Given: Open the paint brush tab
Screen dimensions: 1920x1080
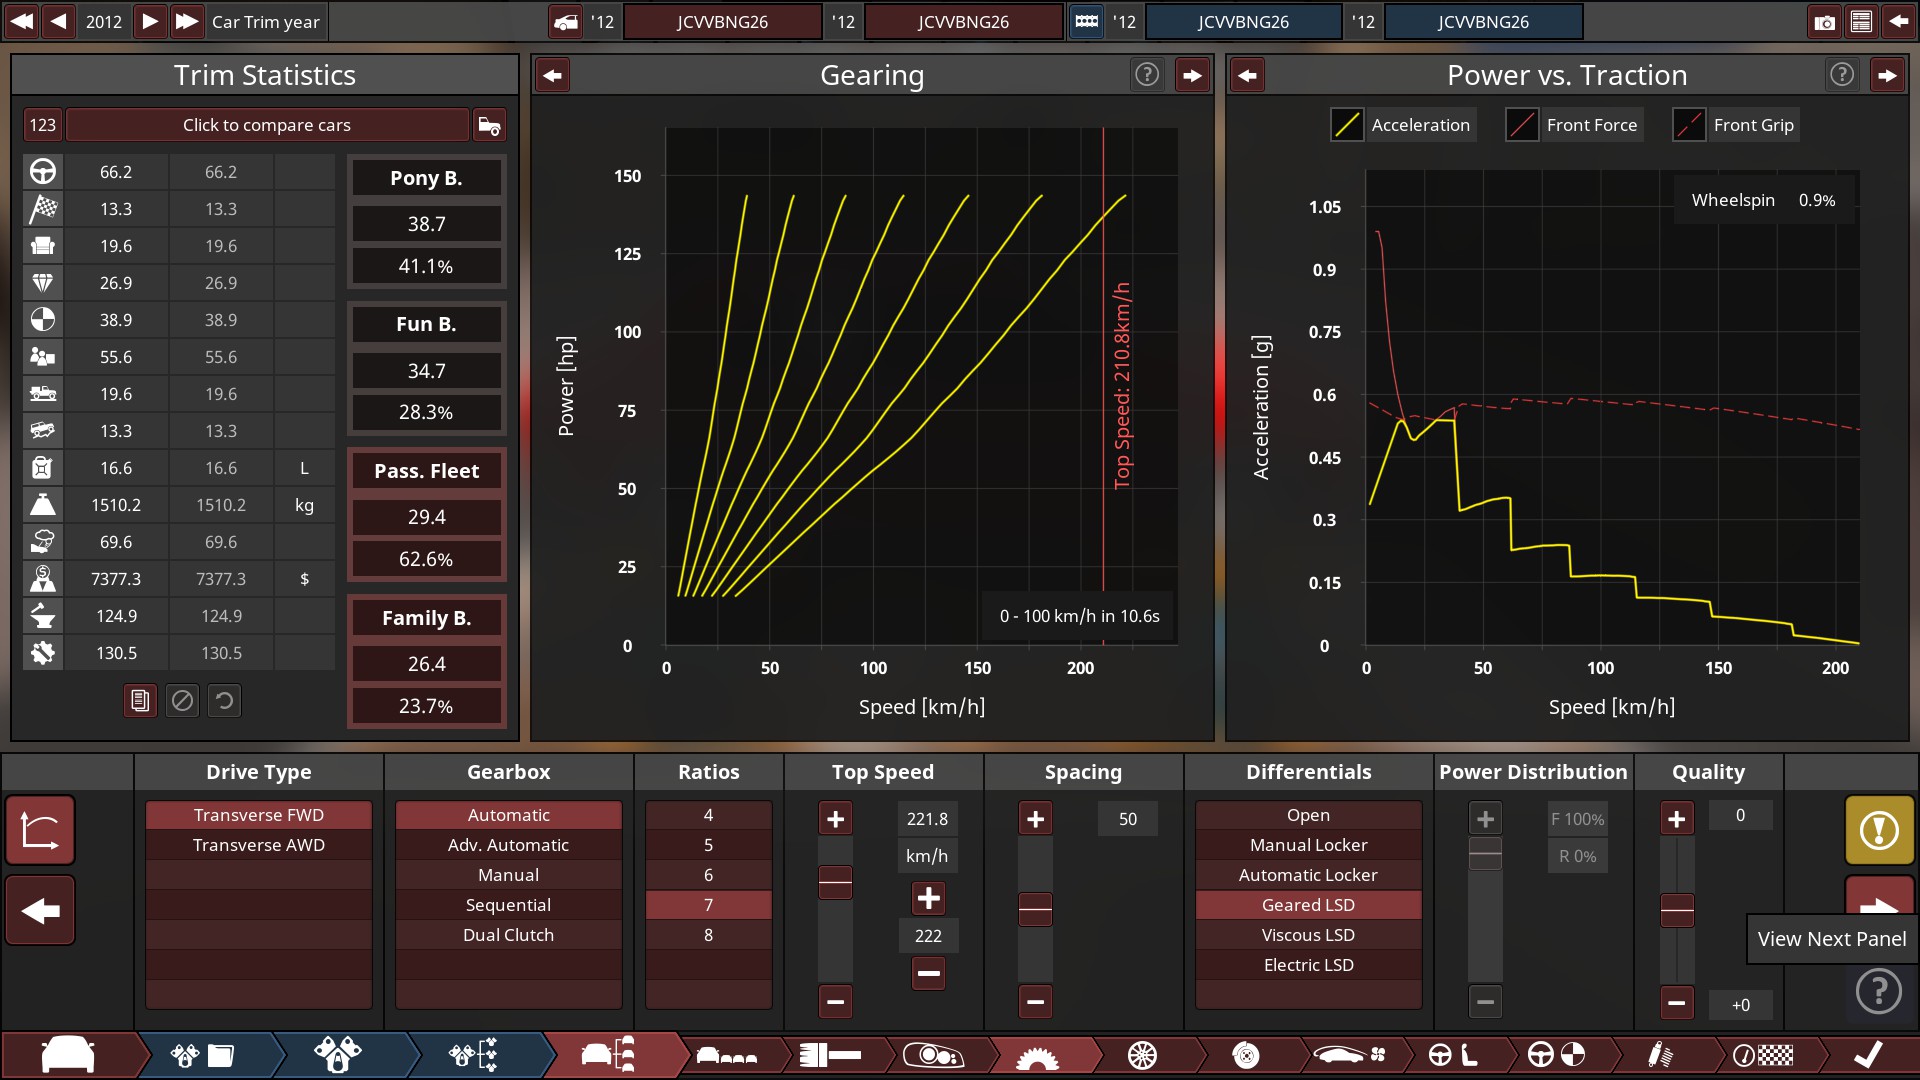Looking at the screenshot, I should (830, 1055).
